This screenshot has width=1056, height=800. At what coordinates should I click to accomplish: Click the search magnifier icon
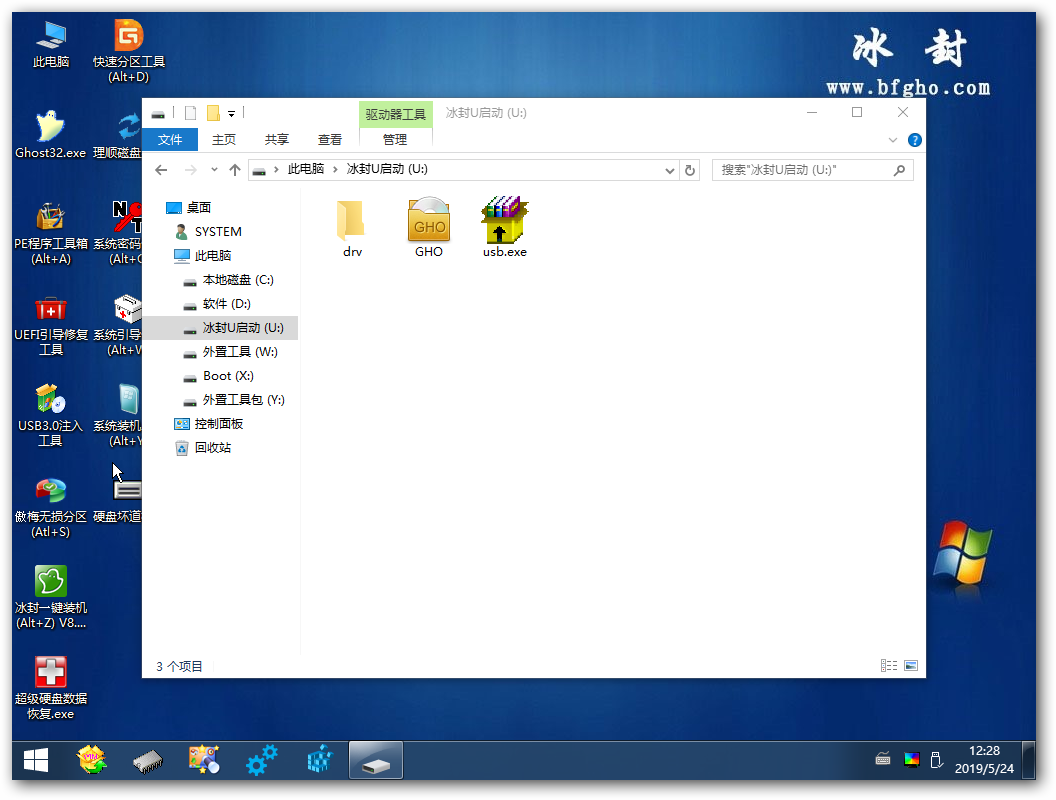click(899, 170)
